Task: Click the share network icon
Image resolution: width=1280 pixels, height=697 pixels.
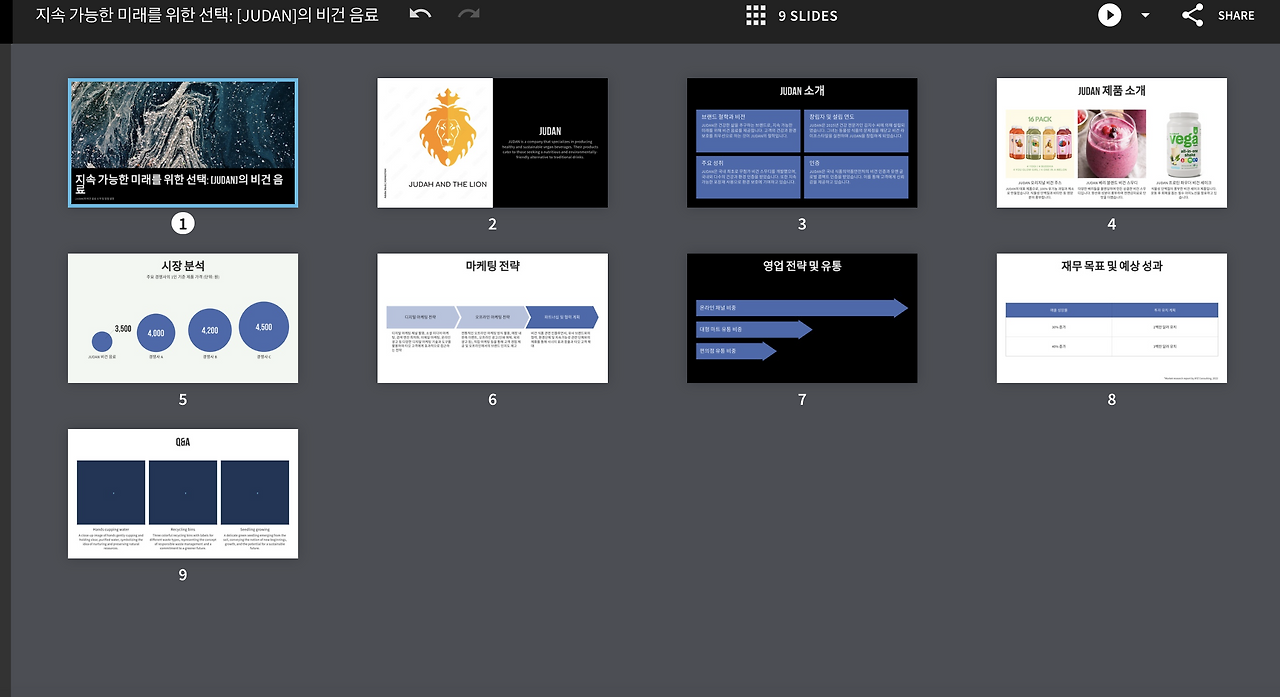Action: pyautogui.click(x=1192, y=15)
